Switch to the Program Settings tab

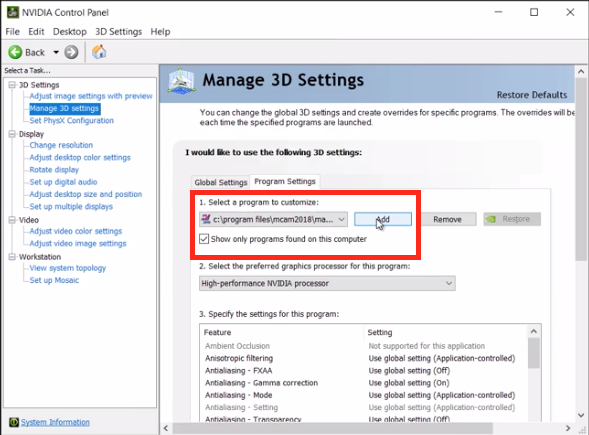(285, 181)
